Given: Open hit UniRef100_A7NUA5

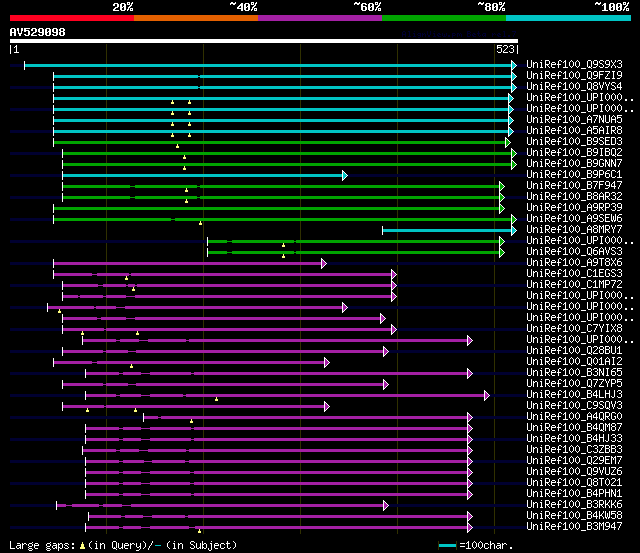Looking at the screenshot, I should click(x=574, y=119).
